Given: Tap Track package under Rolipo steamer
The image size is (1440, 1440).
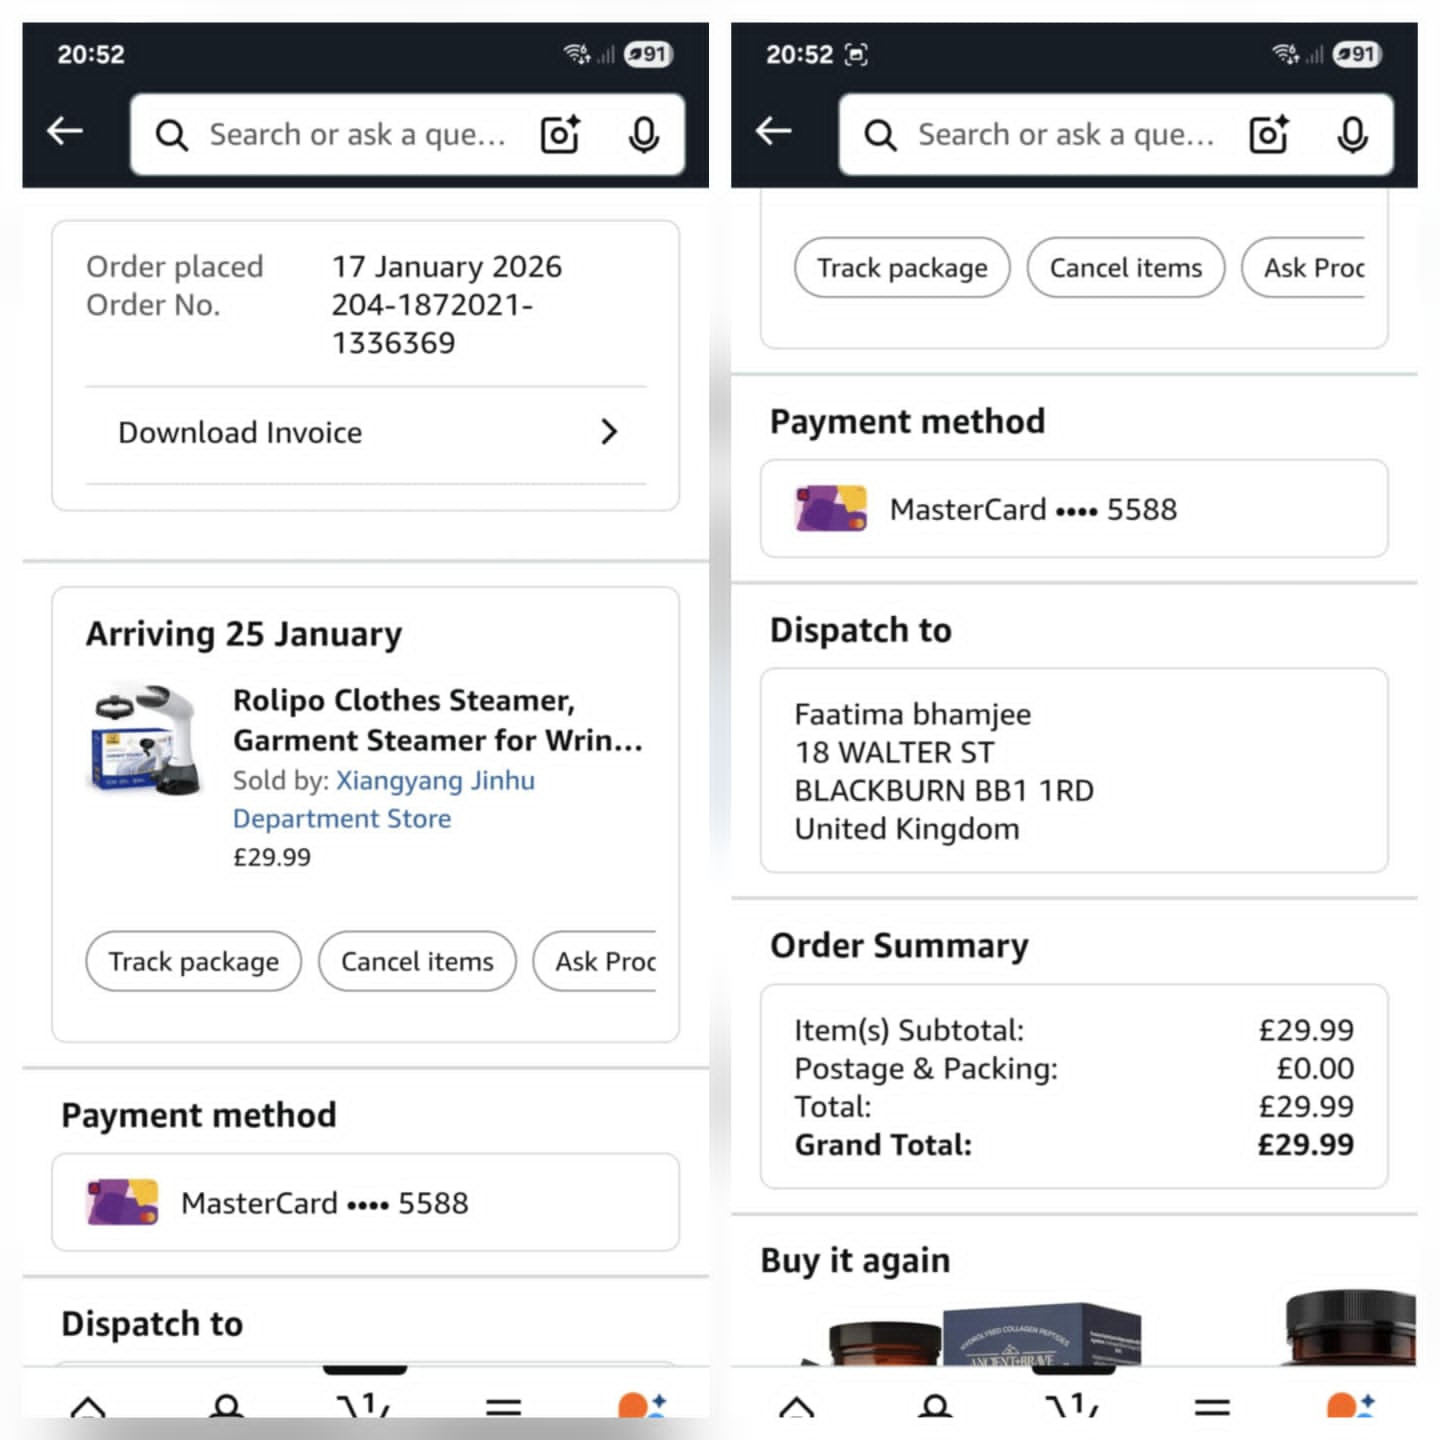Looking at the screenshot, I should pyautogui.click(x=193, y=961).
